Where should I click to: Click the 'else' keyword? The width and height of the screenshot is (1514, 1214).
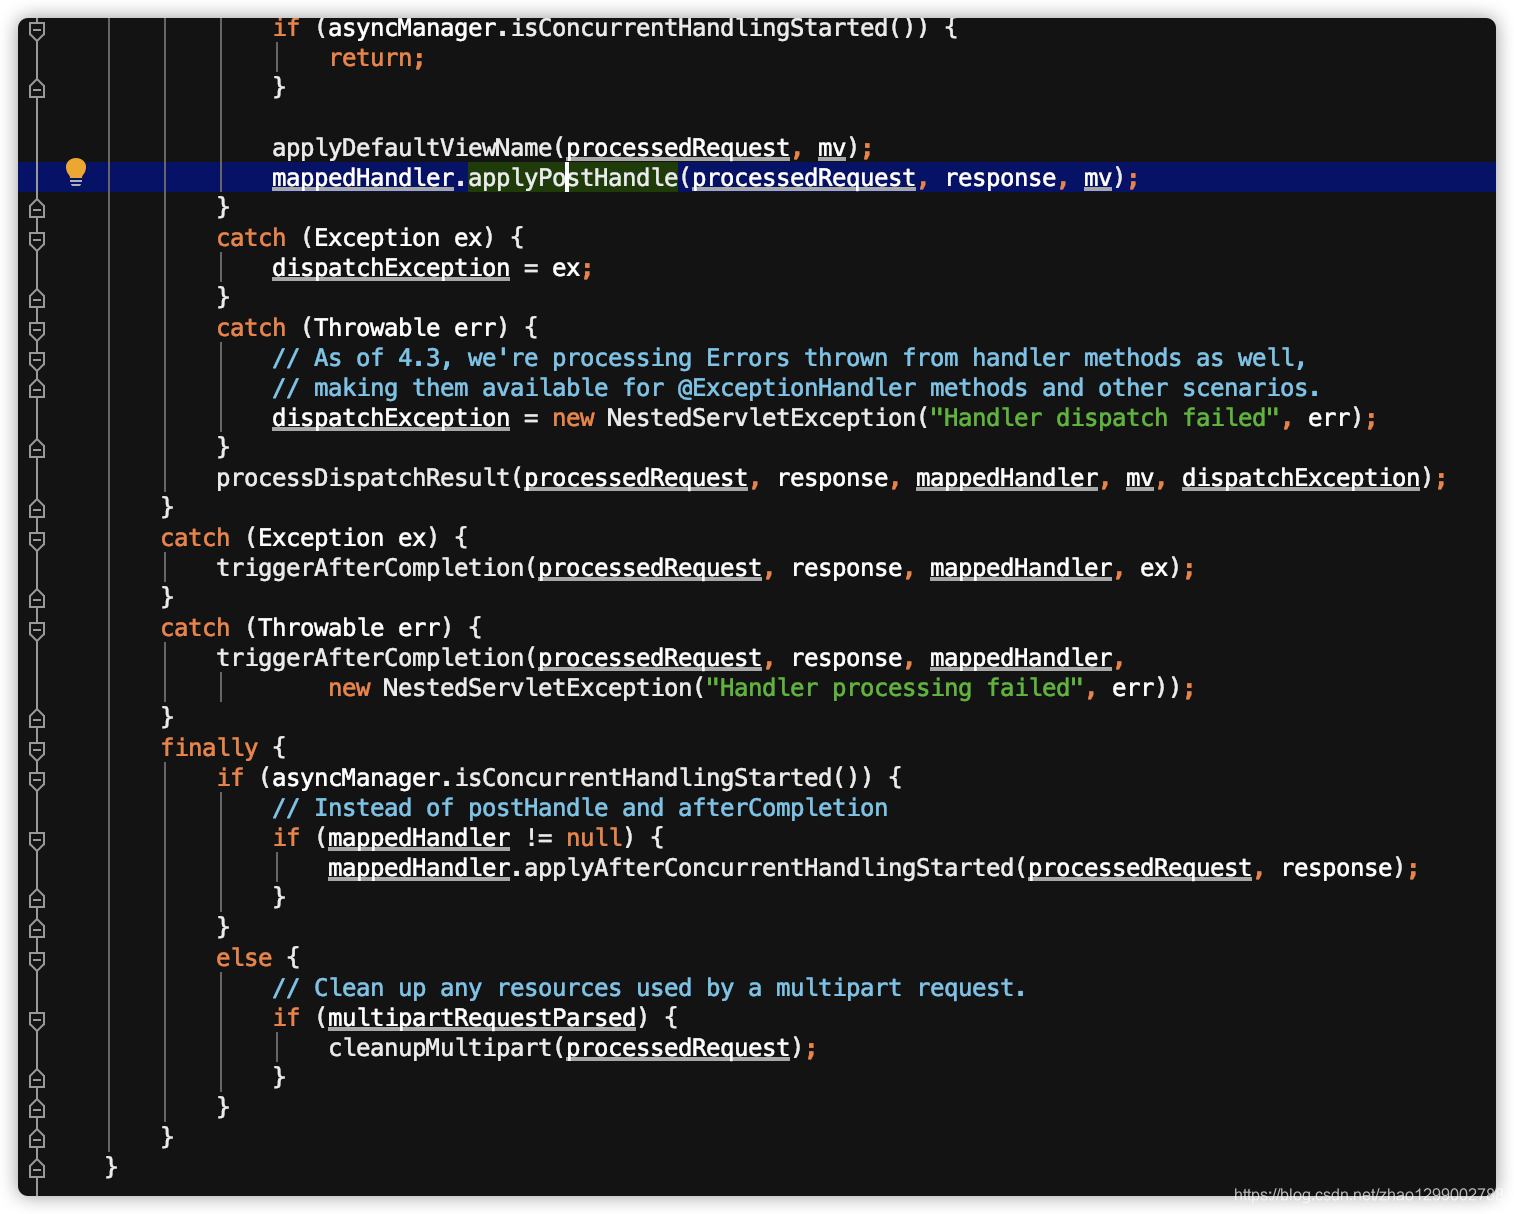click(x=244, y=958)
